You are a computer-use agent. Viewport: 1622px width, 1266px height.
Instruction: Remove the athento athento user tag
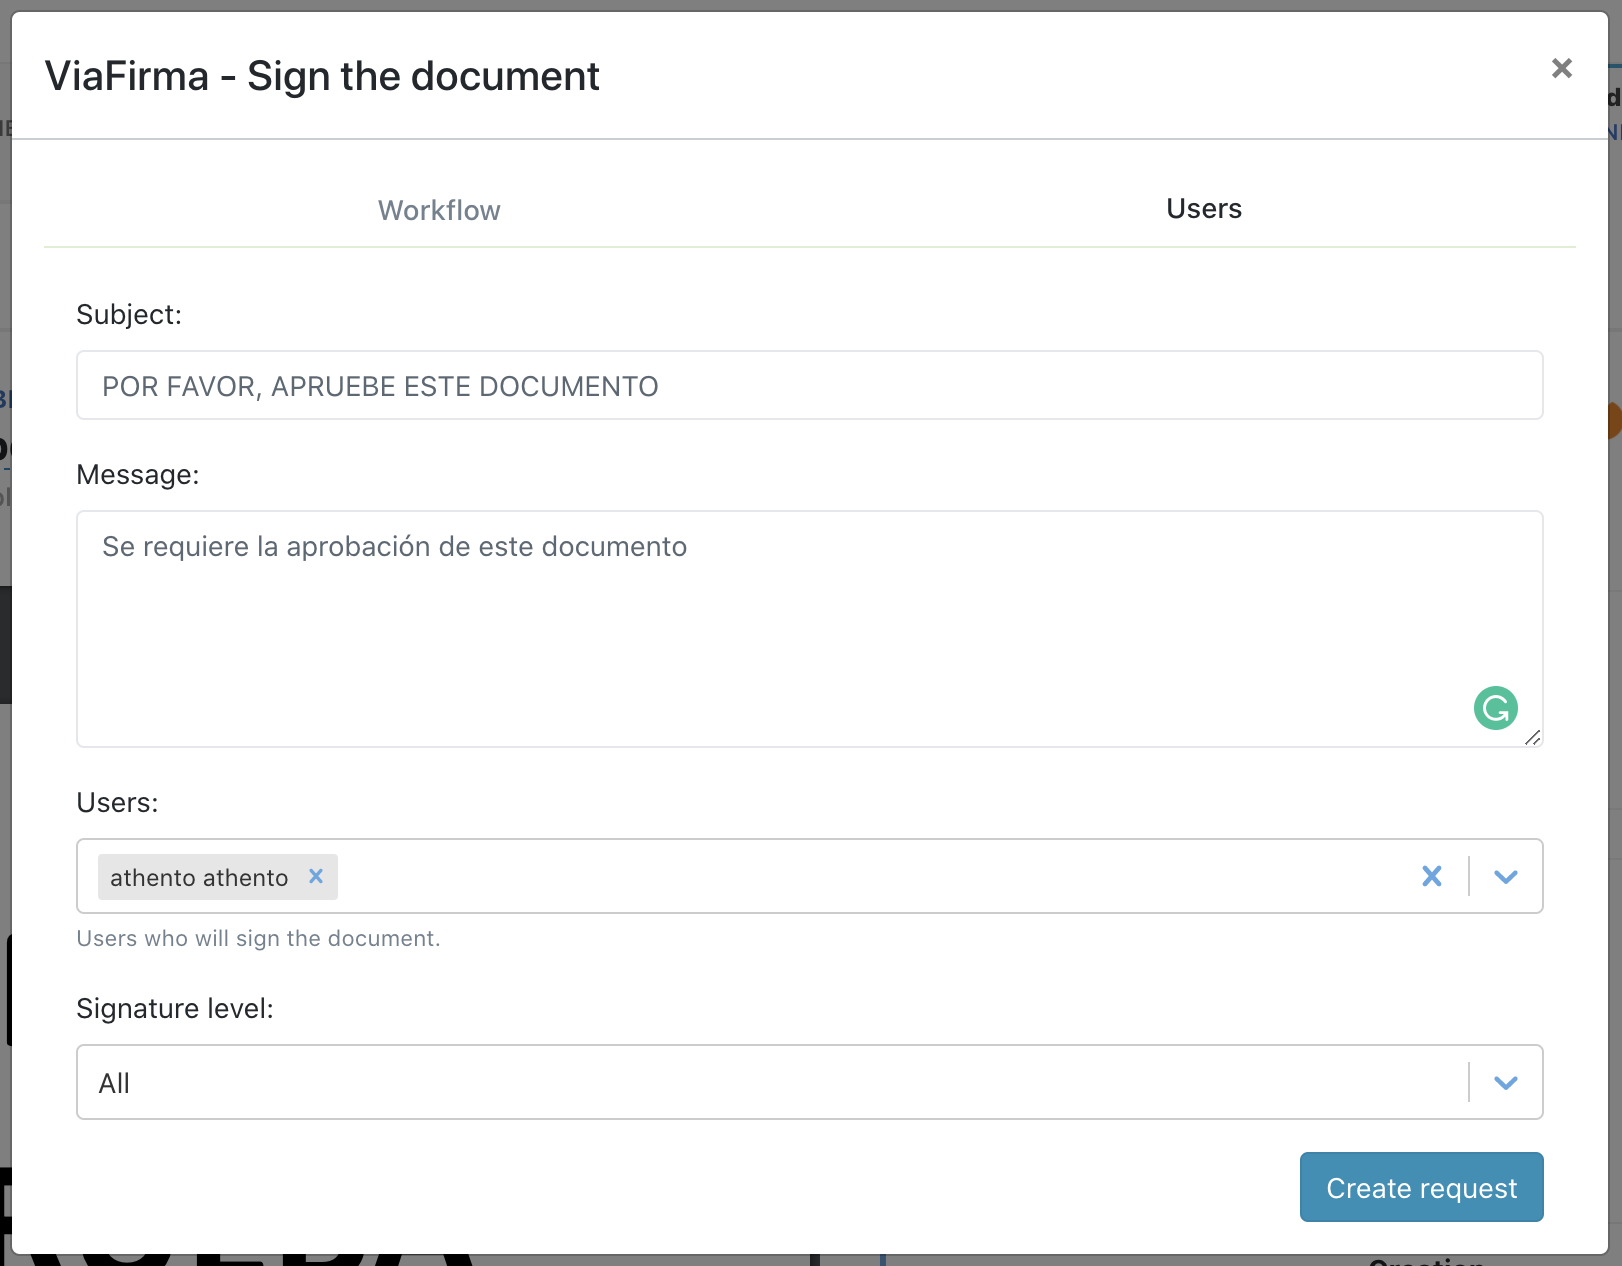(316, 876)
